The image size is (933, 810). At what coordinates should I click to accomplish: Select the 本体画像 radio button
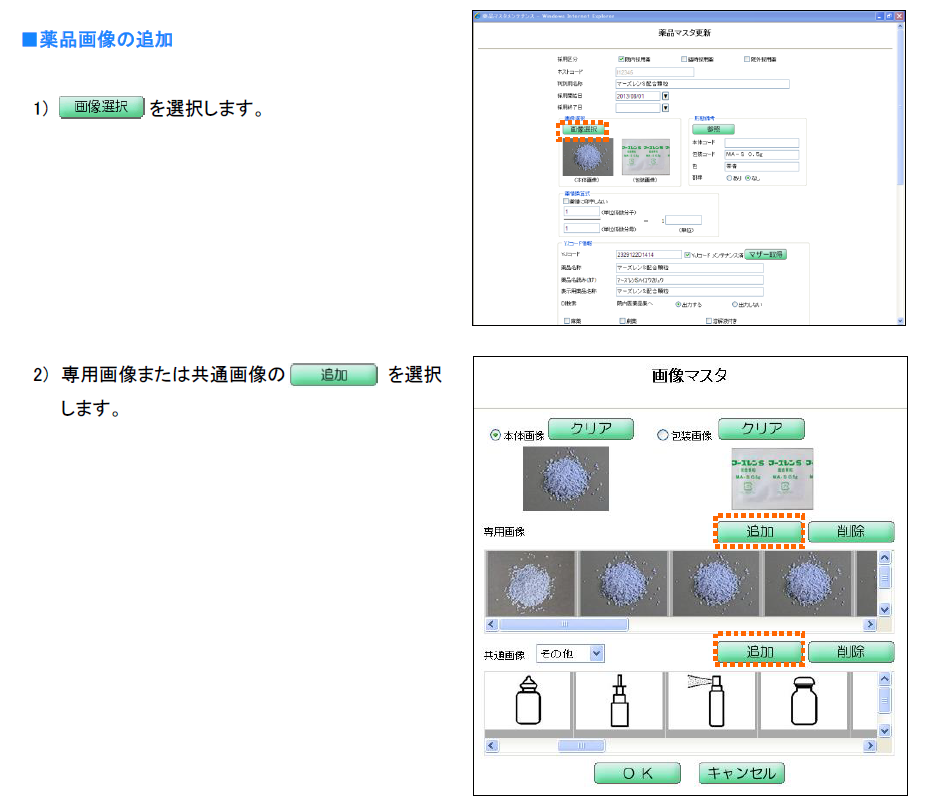(495, 435)
